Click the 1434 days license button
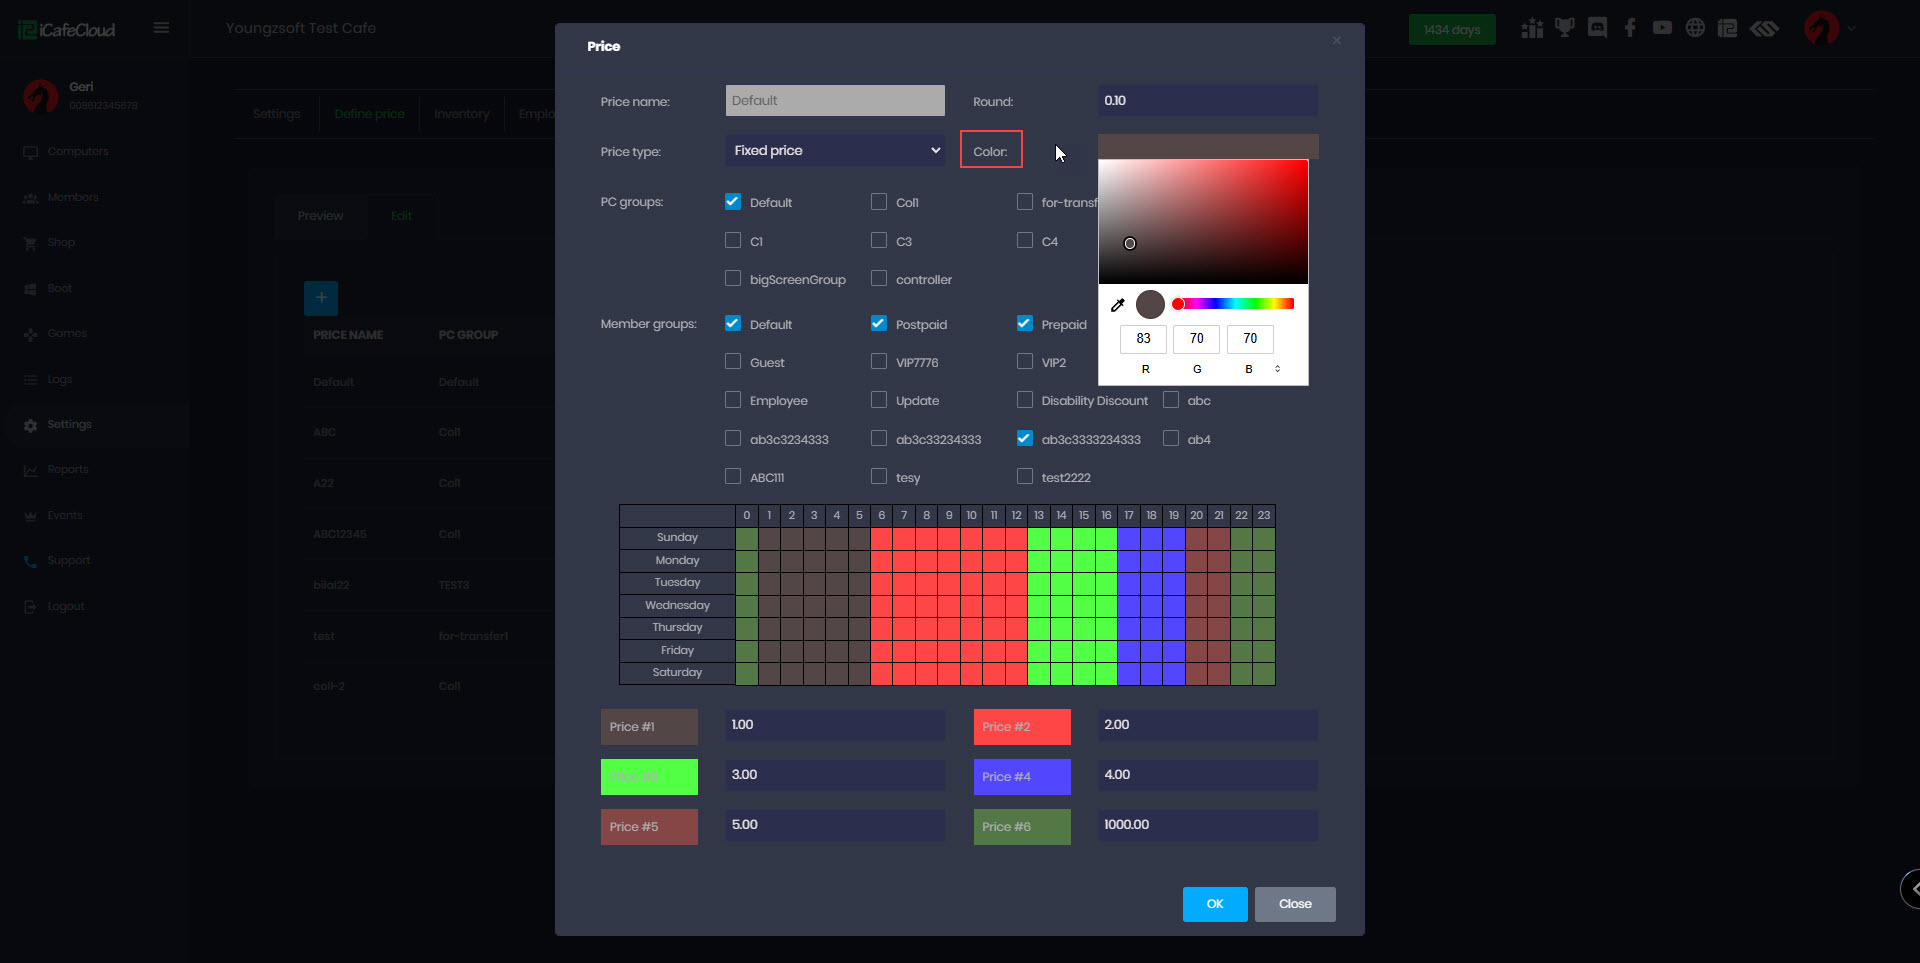Screen dimensions: 1920x963 (x=1452, y=30)
